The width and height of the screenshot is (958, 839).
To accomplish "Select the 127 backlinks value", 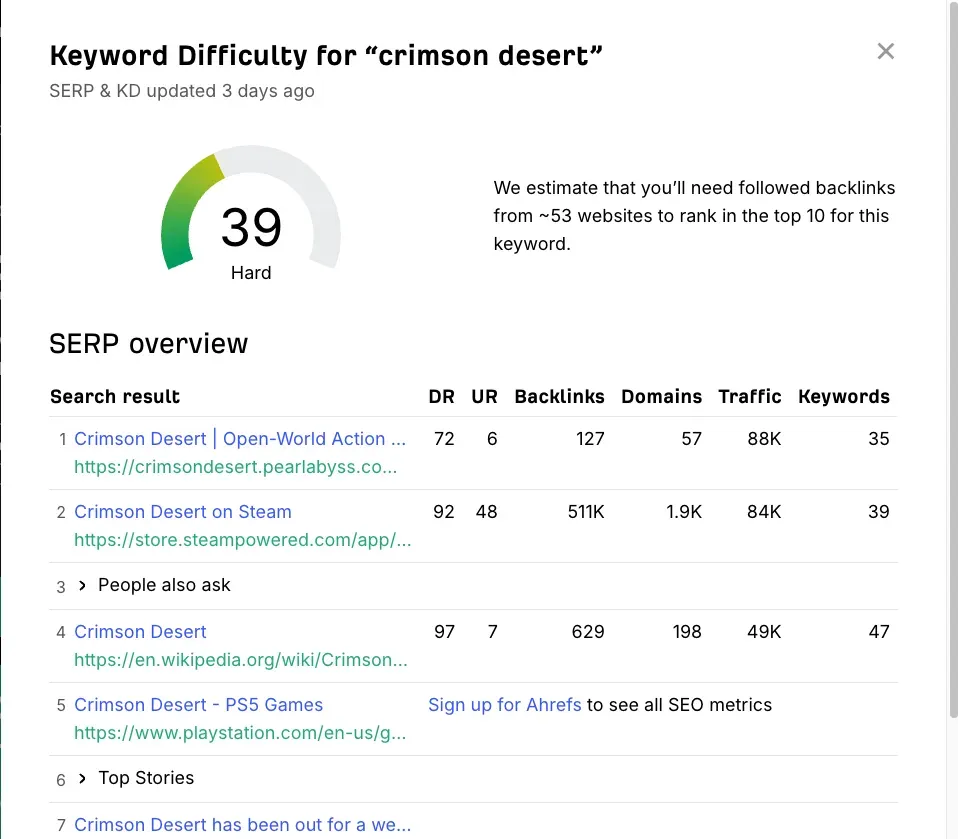I will 590,439.
